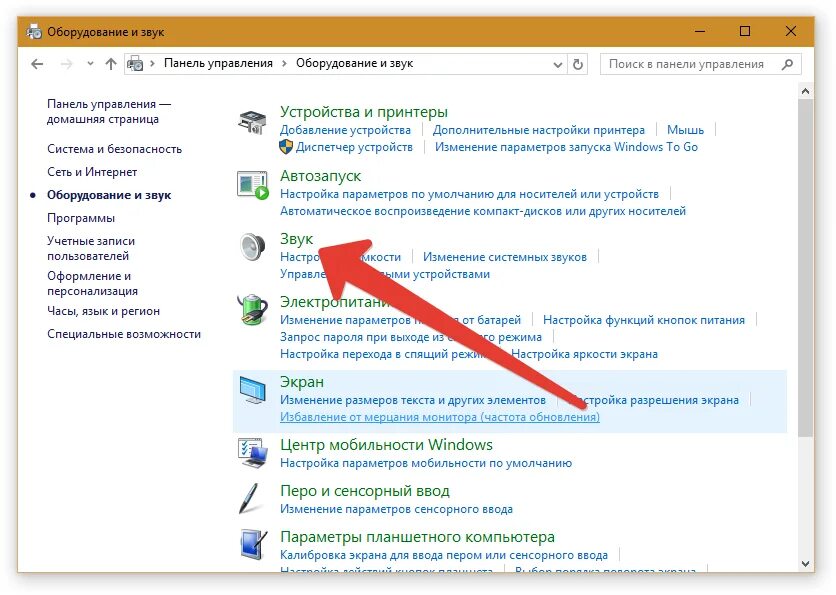
Task: Click window icon in title bar
Action: pyautogui.click(x=34, y=32)
